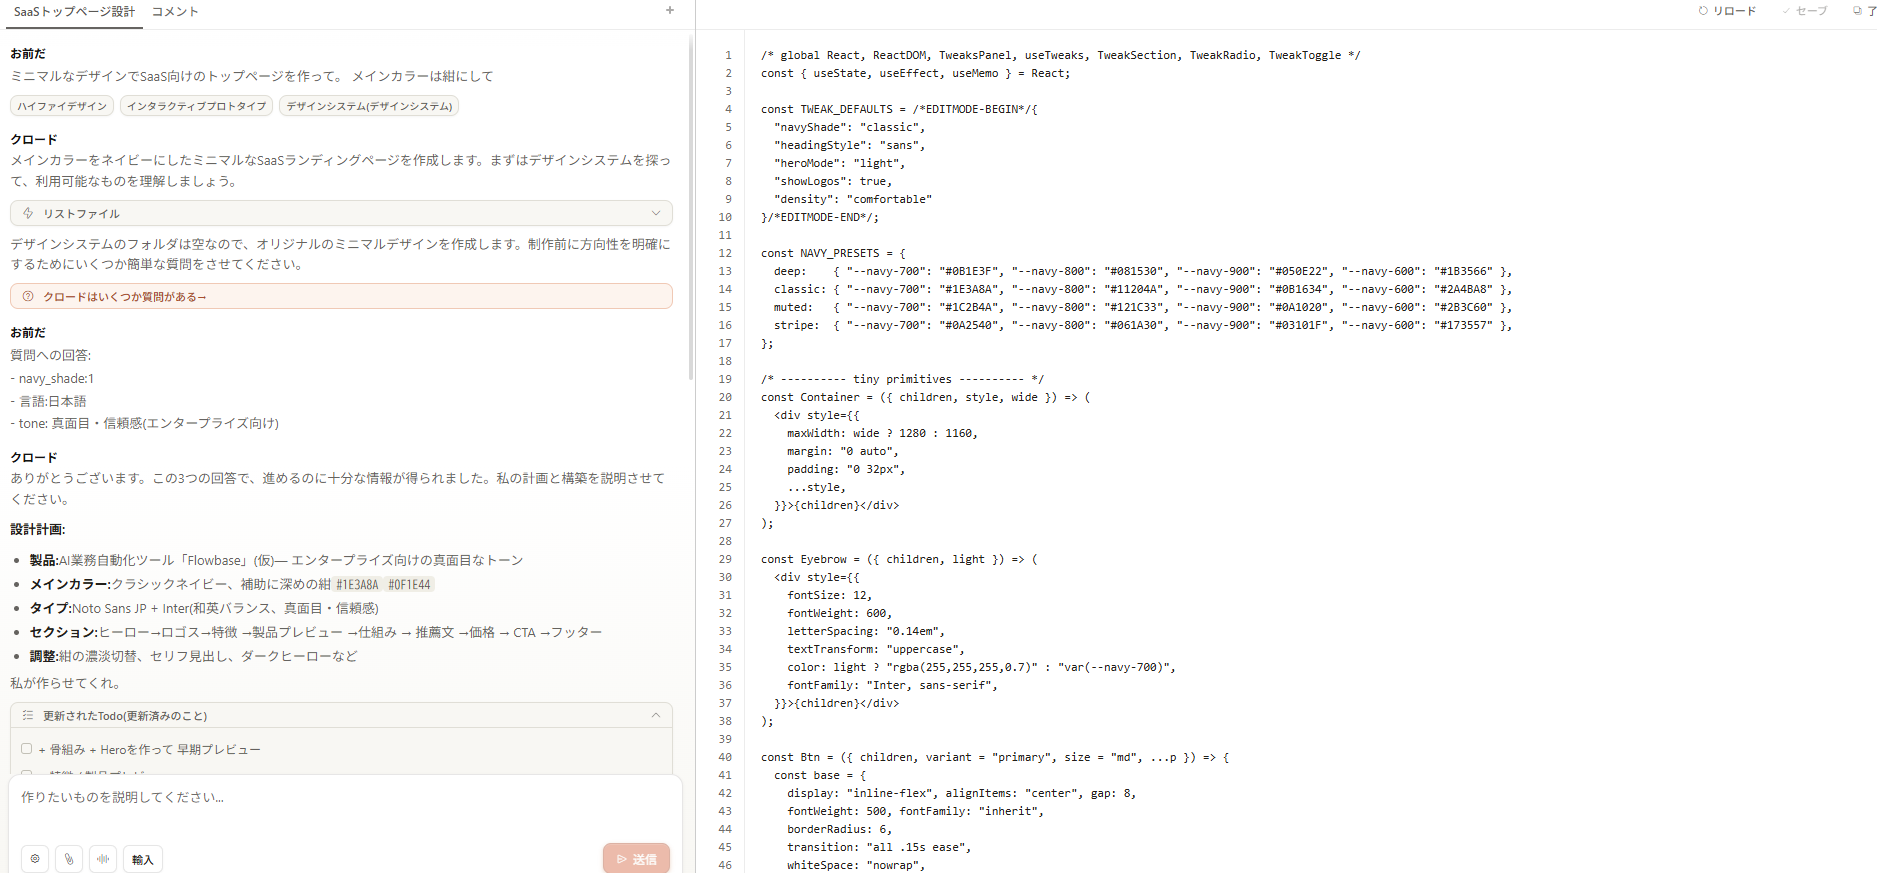Check the 骨組み + Hero todo checkbox
The image size is (1877, 873).
coord(27,749)
